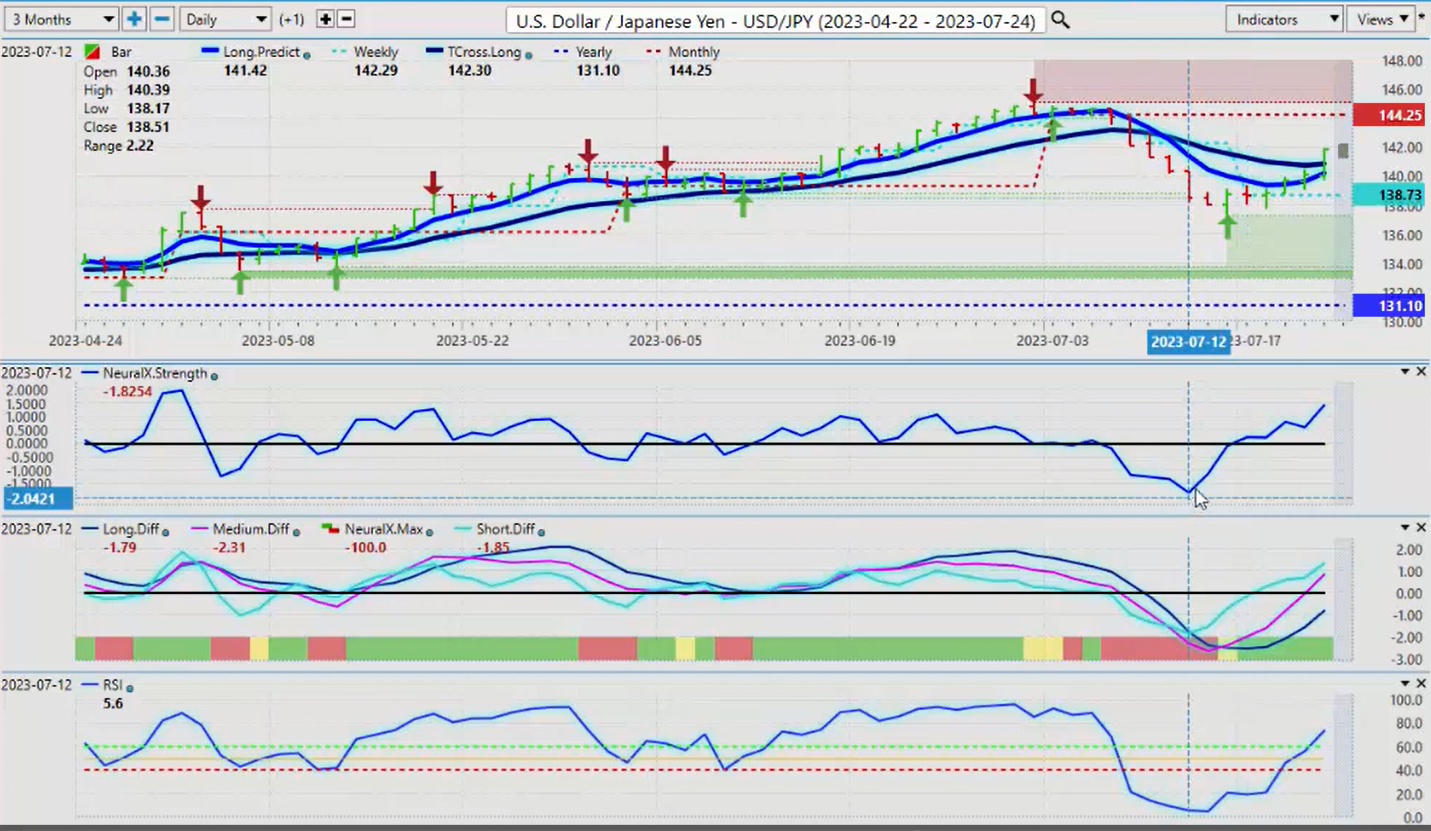
Task: Click the blue 131.10 yearly price label
Action: (1388, 306)
